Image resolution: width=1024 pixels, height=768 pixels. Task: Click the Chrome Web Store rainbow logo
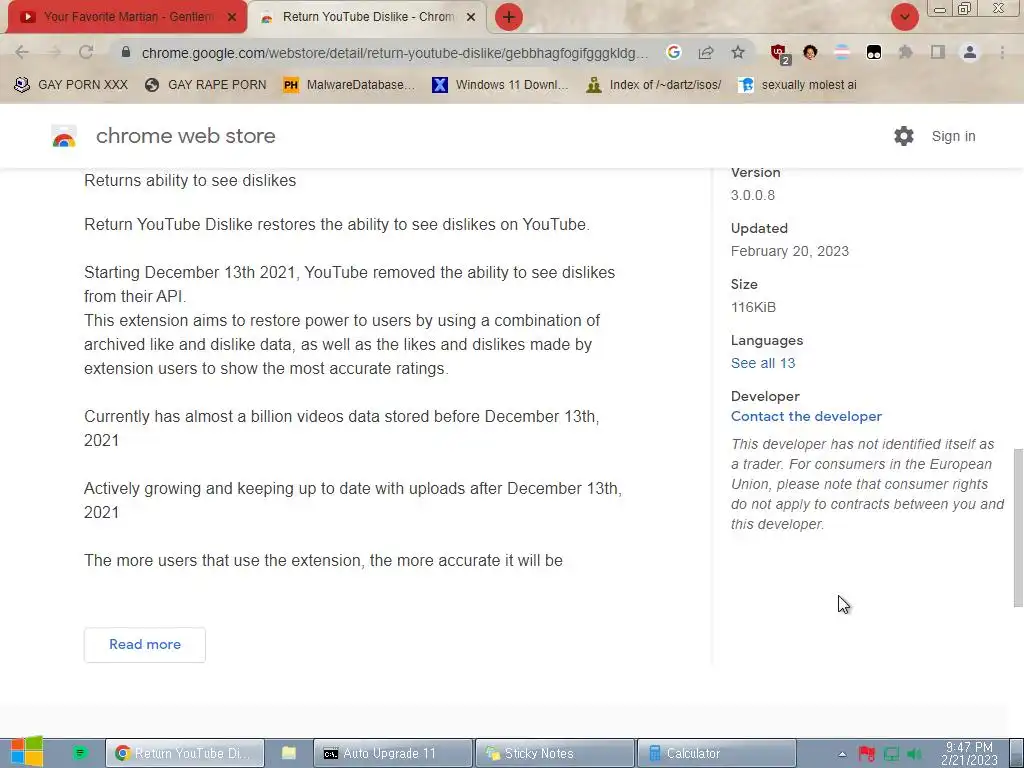(64, 136)
